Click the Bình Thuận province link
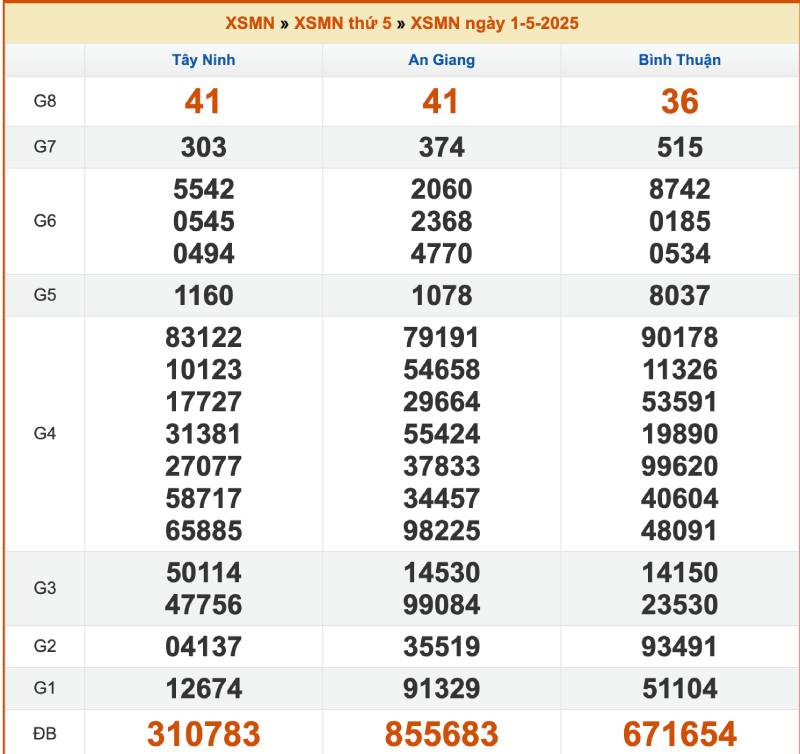This screenshot has width=800, height=754. pyautogui.click(x=679, y=60)
